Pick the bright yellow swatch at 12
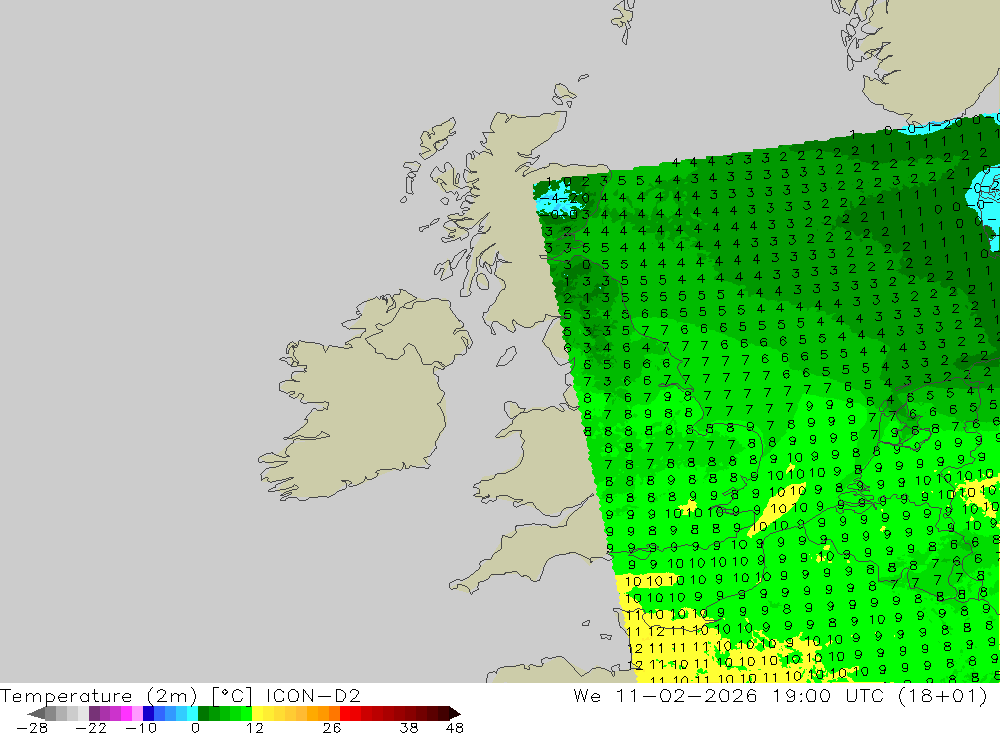Screen dimensions: 1000x733 click(258, 713)
